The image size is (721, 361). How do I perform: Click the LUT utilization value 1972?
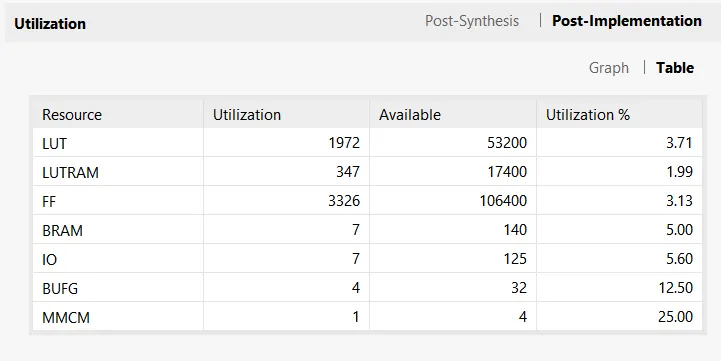tap(344, 143)
